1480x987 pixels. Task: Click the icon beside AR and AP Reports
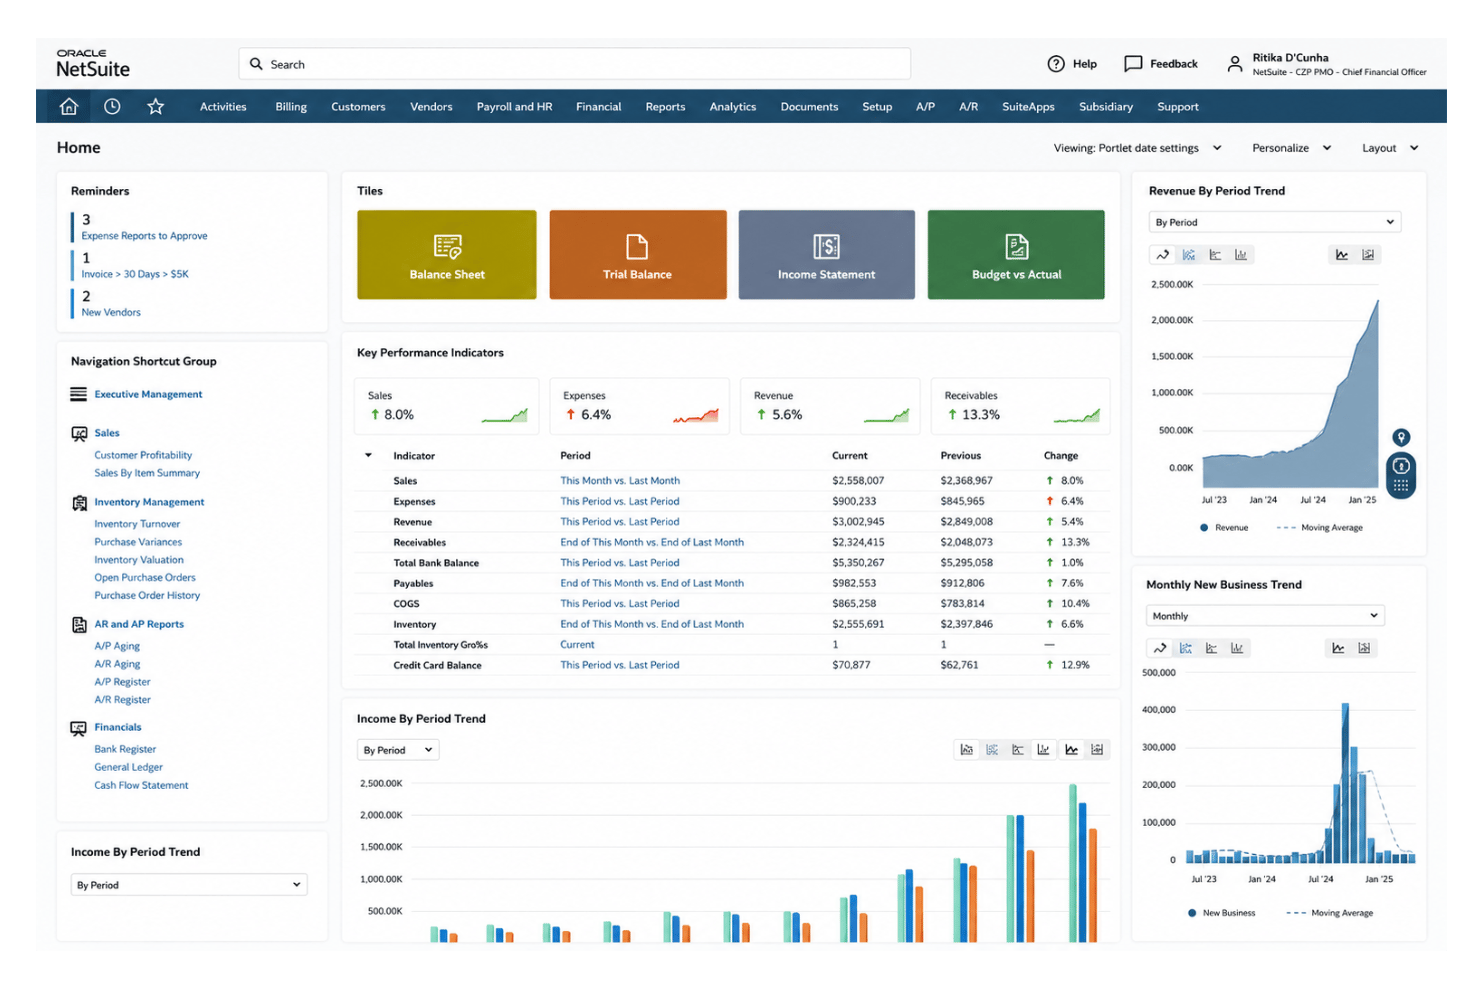point(79,625)
